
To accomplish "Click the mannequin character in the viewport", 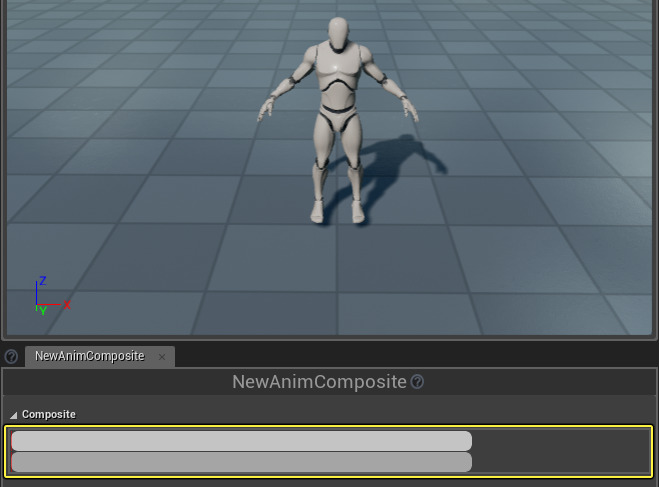I will pos(337,121).
